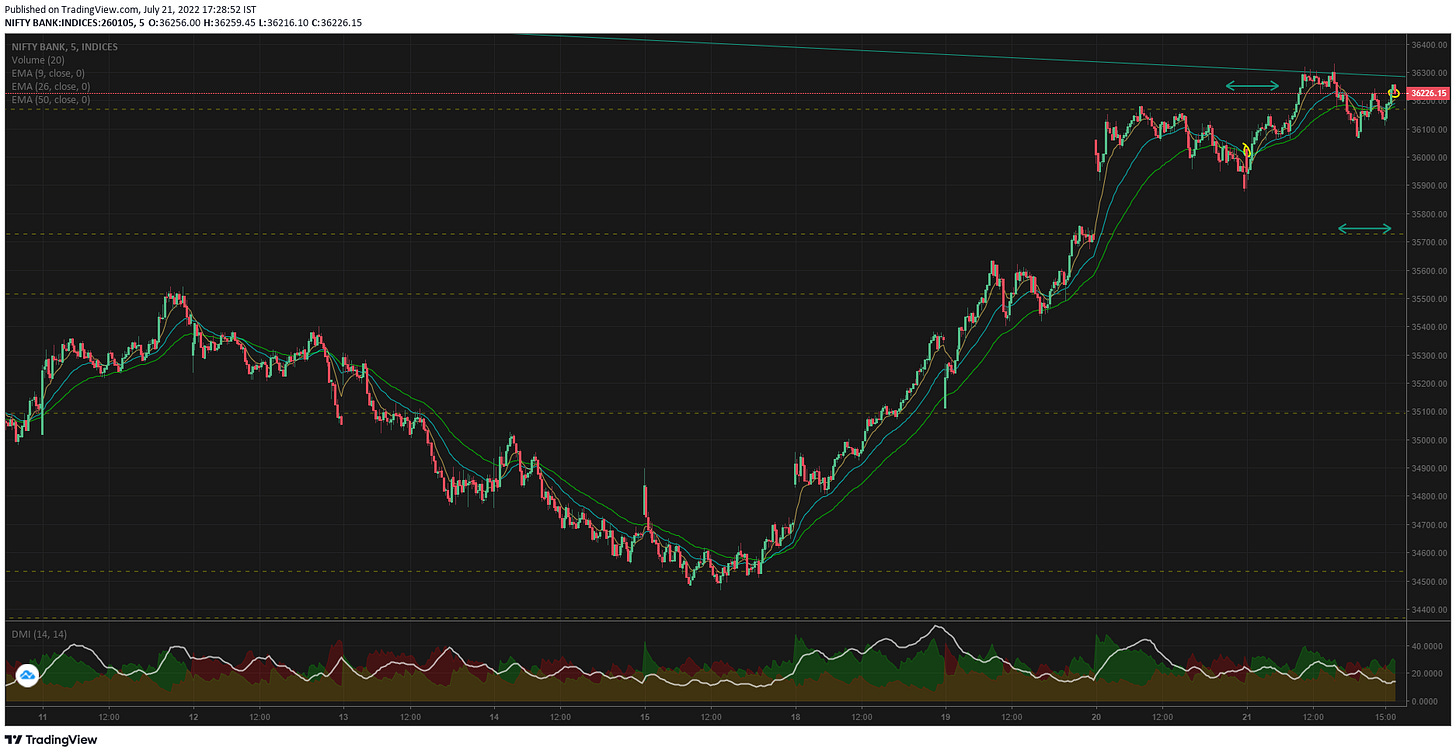Select the upper teal double-headed arrow drawing
The image size is (1456, 754).
(x=1250, y=85)
